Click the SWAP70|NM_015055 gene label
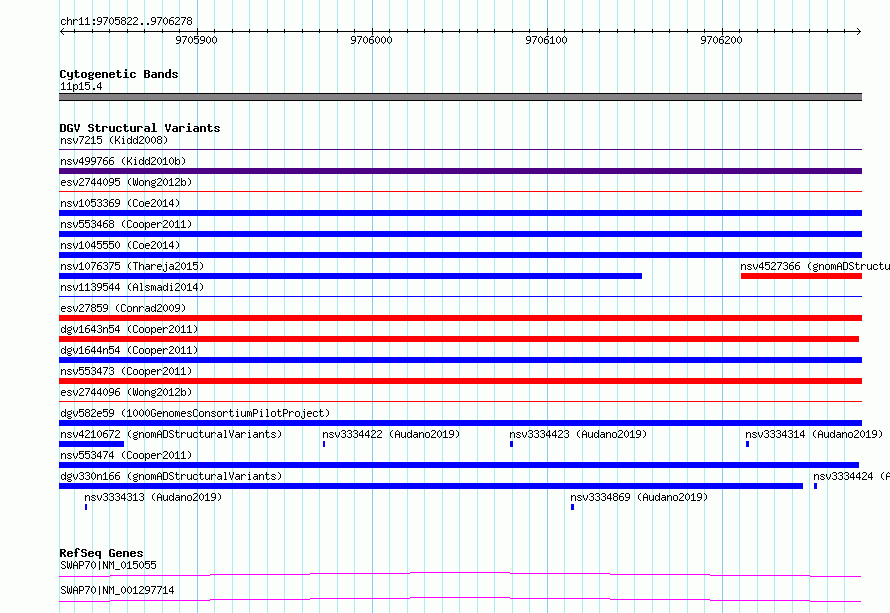This screenshot has height=613, width=890. point(108,565)
